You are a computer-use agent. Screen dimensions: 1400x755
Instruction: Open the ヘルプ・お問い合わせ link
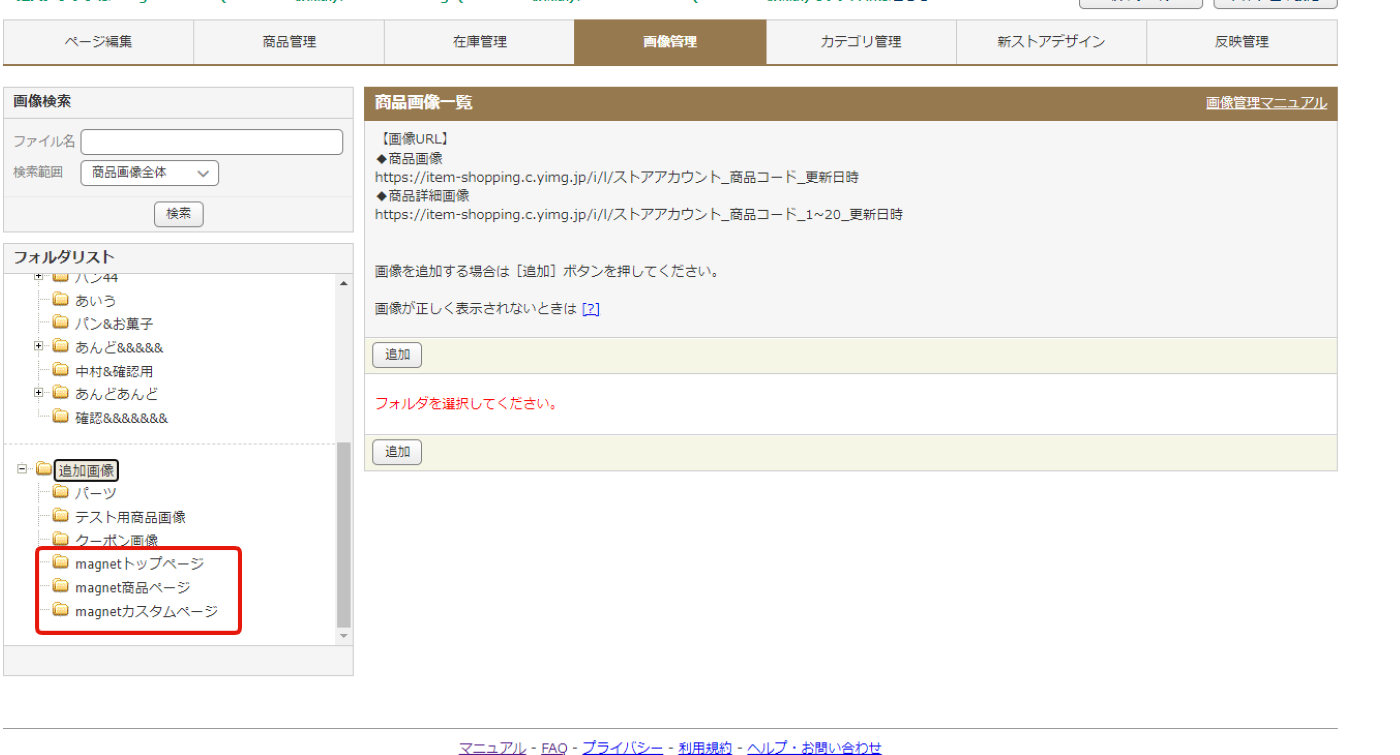pyautogui.click(x=814, y=748)
